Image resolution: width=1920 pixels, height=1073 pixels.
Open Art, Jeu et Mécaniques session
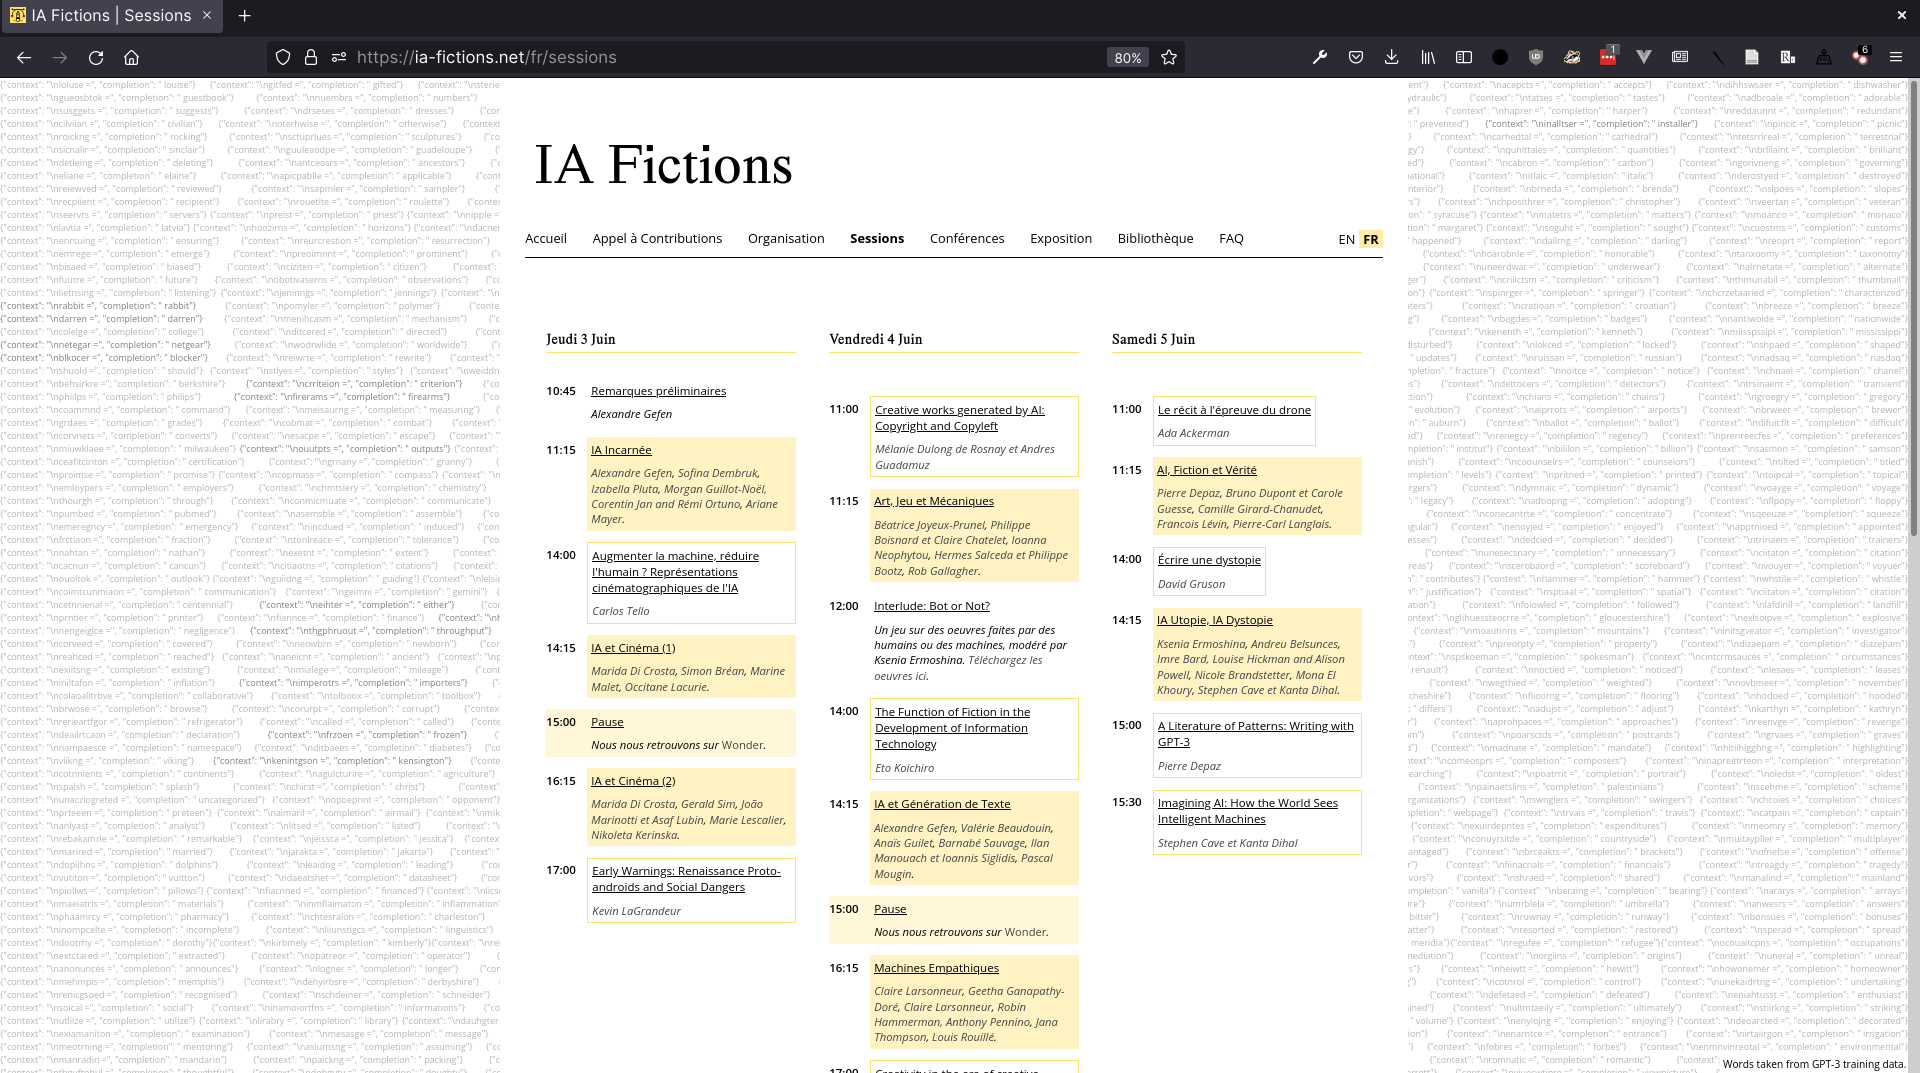pyautogui.click(x=934, y=501)
